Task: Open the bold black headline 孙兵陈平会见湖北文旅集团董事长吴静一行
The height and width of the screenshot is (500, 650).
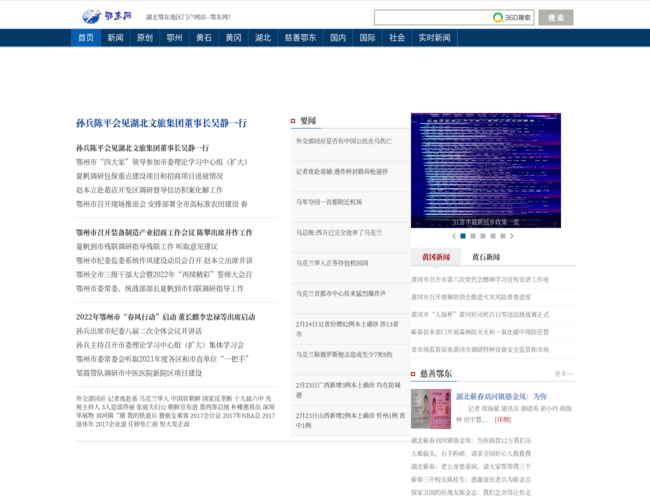Action: click(x=142, y=148)
